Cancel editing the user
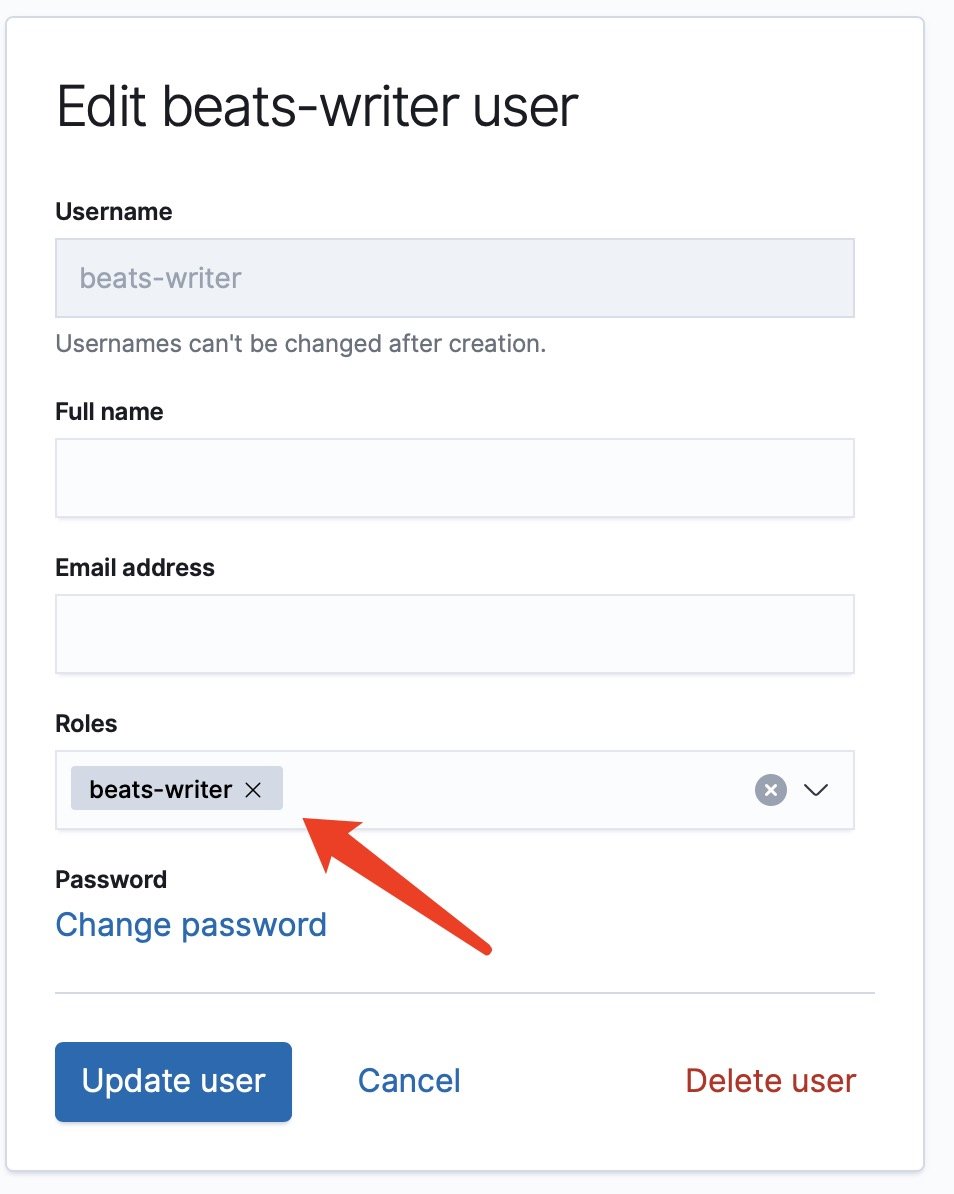The height and width of the screenshot is (1194, 954). point(409,1081)
